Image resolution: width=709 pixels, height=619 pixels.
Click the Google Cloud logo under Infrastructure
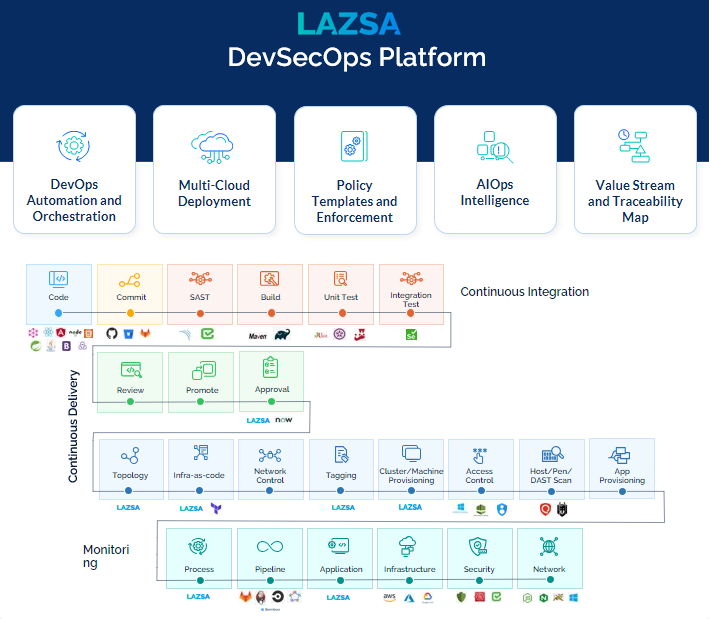tap(428, 598)
